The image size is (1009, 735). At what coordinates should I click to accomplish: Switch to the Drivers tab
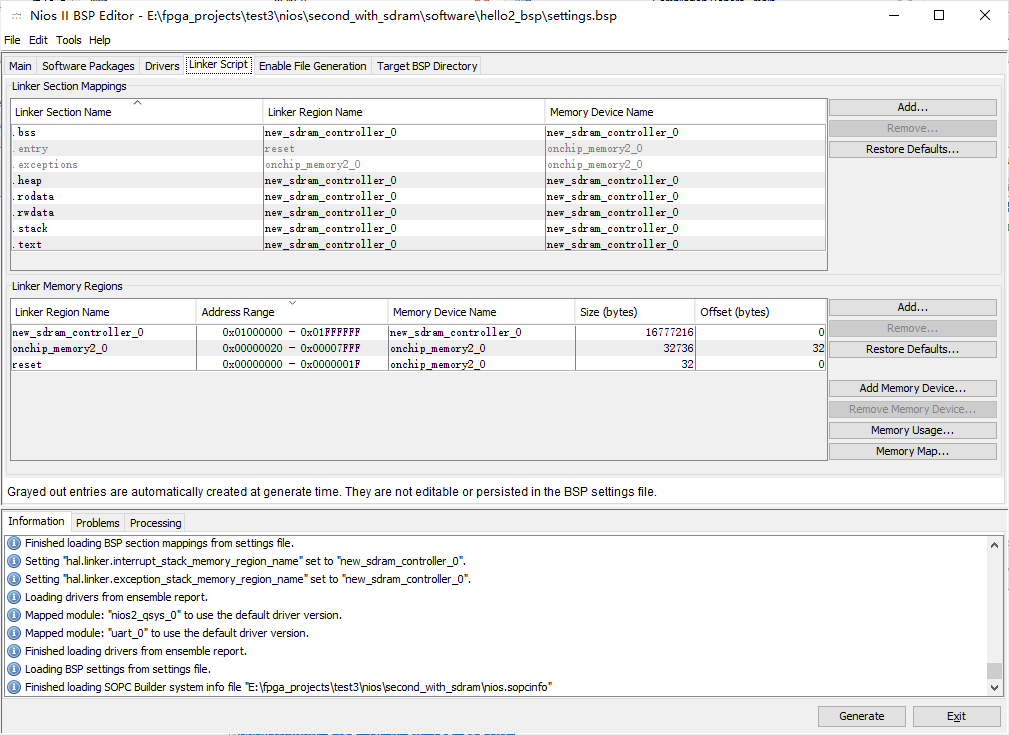161,64
